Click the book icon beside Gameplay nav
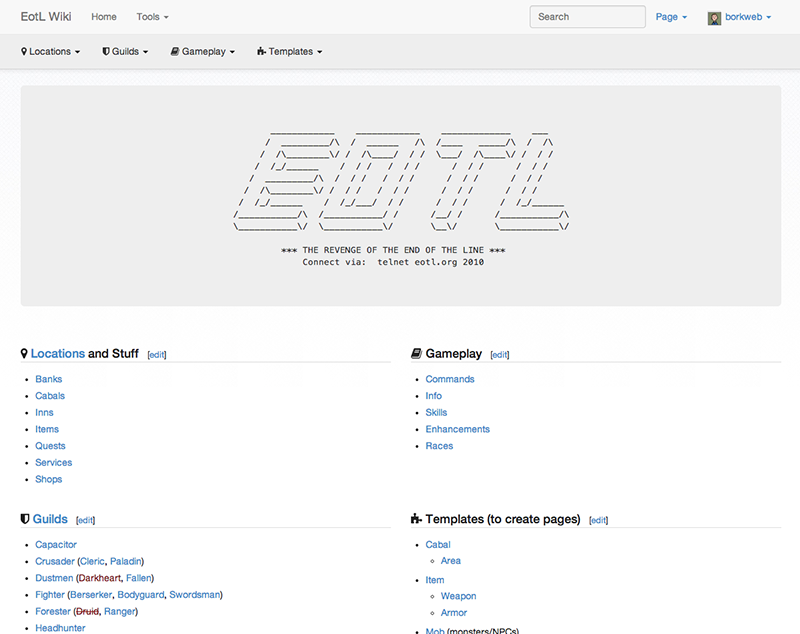The image size is (800, 634). [175, 52]
